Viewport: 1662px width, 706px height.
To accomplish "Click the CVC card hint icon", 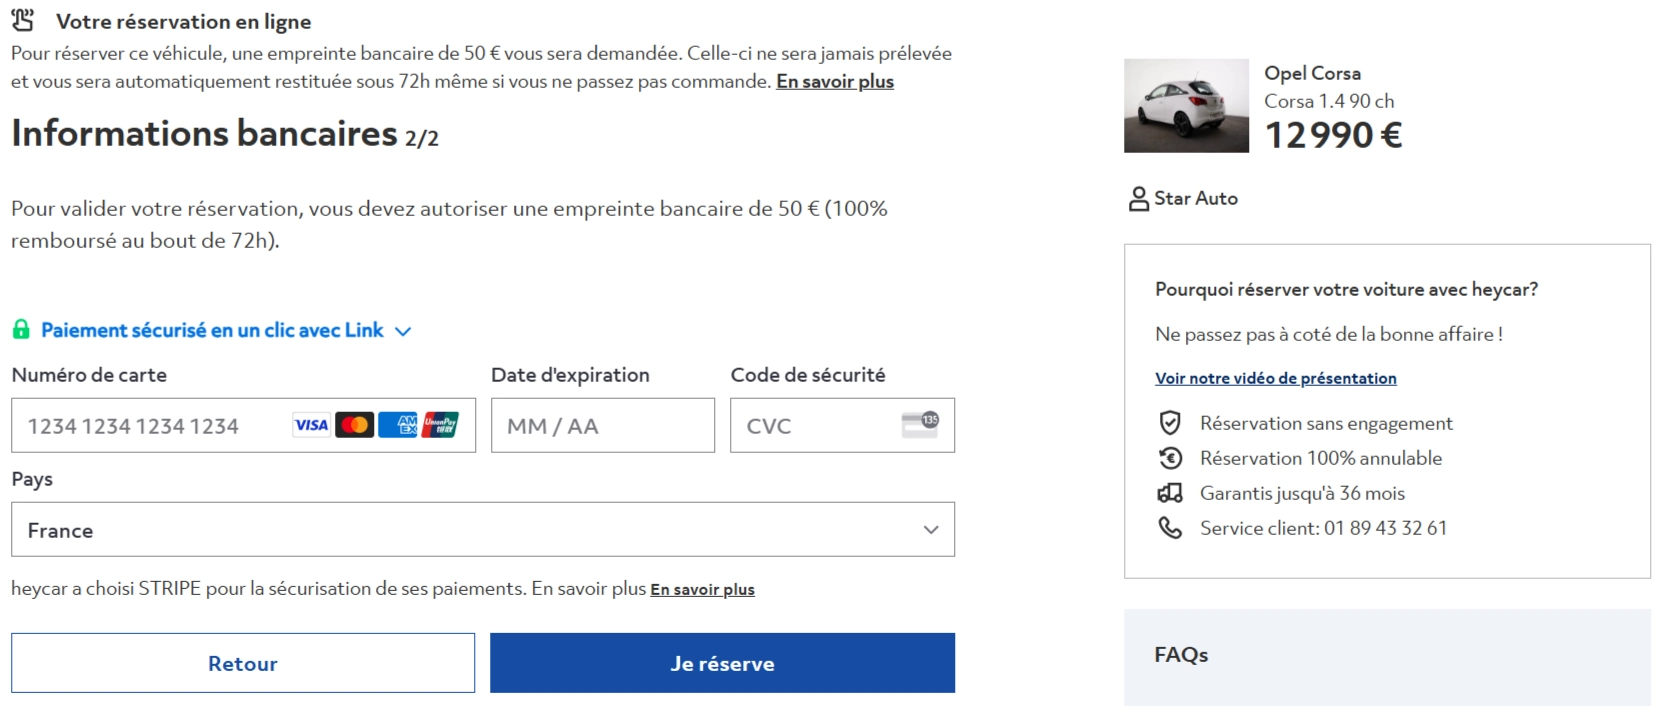I will click(x=920, y=425).
